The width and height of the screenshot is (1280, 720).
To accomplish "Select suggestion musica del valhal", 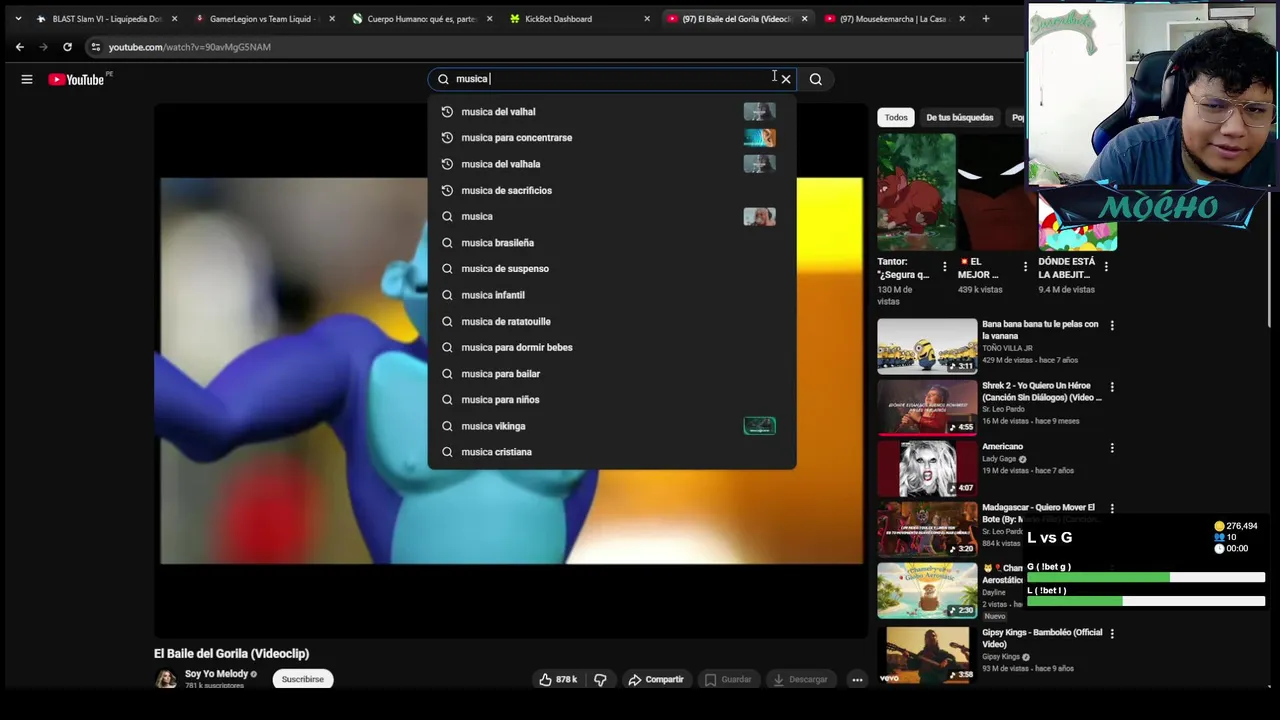I will pos(612,112).
